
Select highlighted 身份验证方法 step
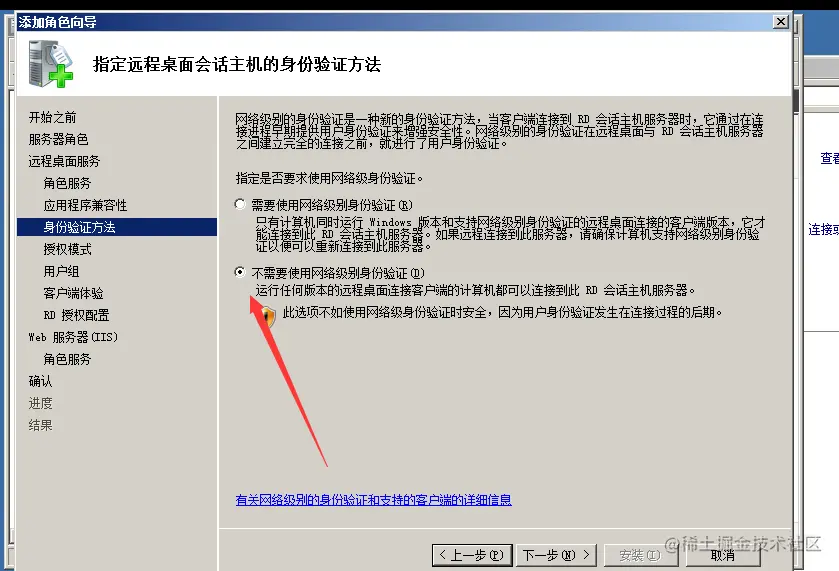[117, 227]
